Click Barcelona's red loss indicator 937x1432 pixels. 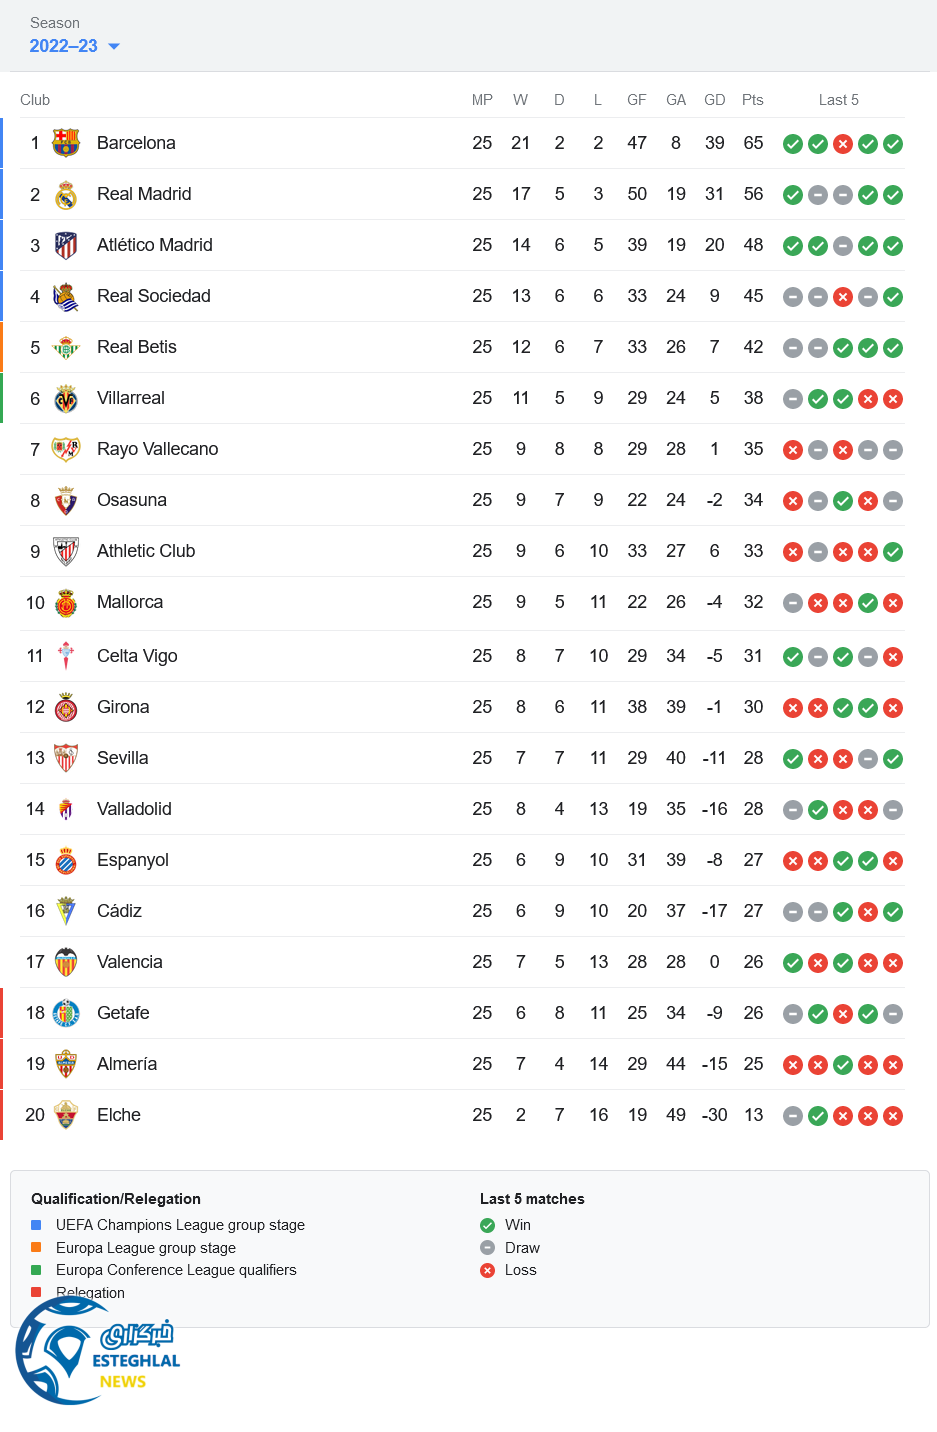(x=843, y=144)
